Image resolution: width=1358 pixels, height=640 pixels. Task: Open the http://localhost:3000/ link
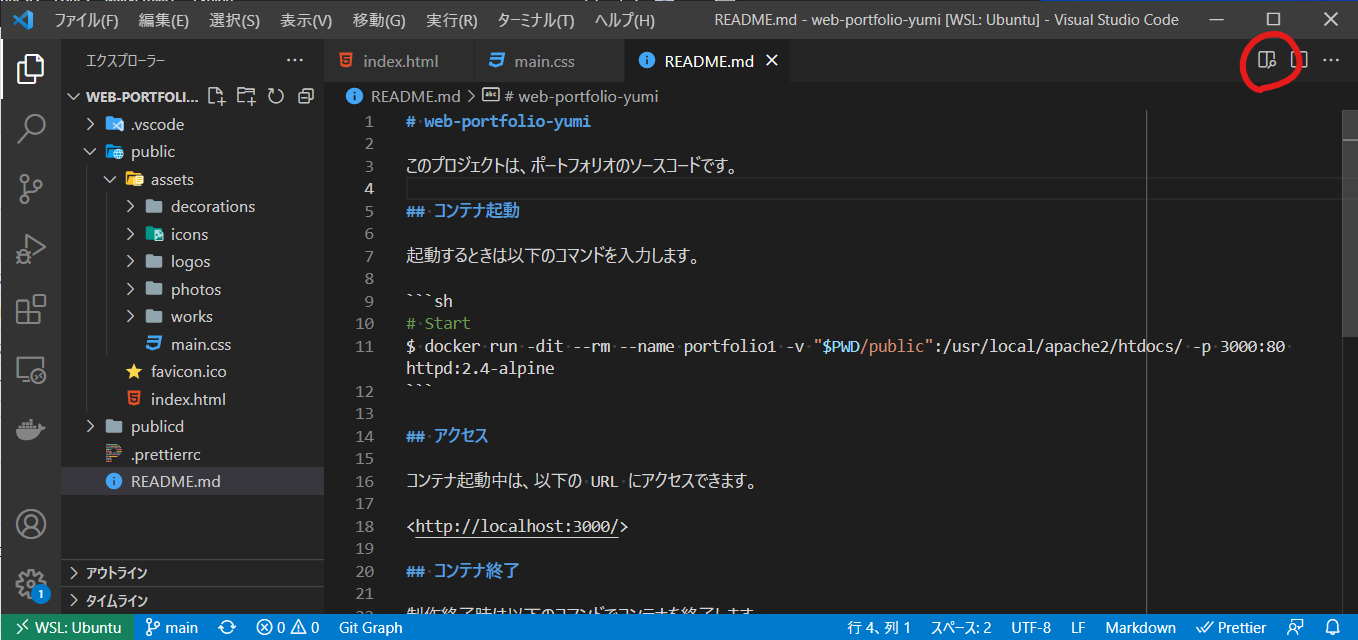click(x=517, y=527)
